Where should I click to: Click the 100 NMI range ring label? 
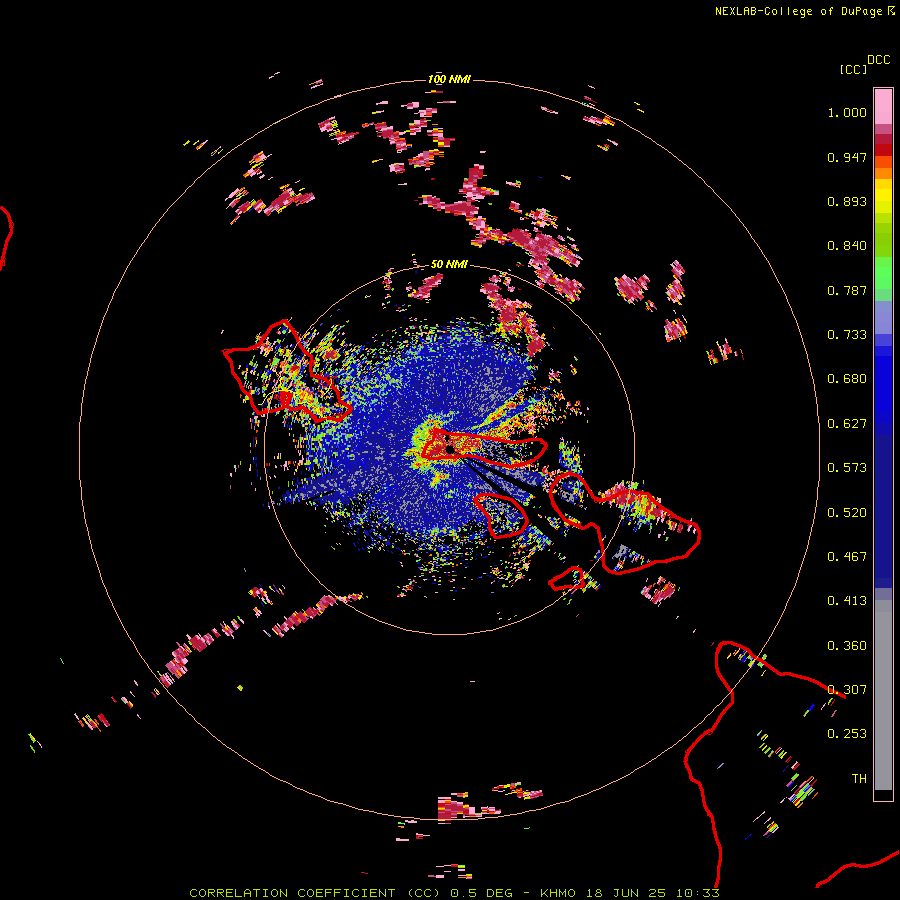click(x=449, y=79)
